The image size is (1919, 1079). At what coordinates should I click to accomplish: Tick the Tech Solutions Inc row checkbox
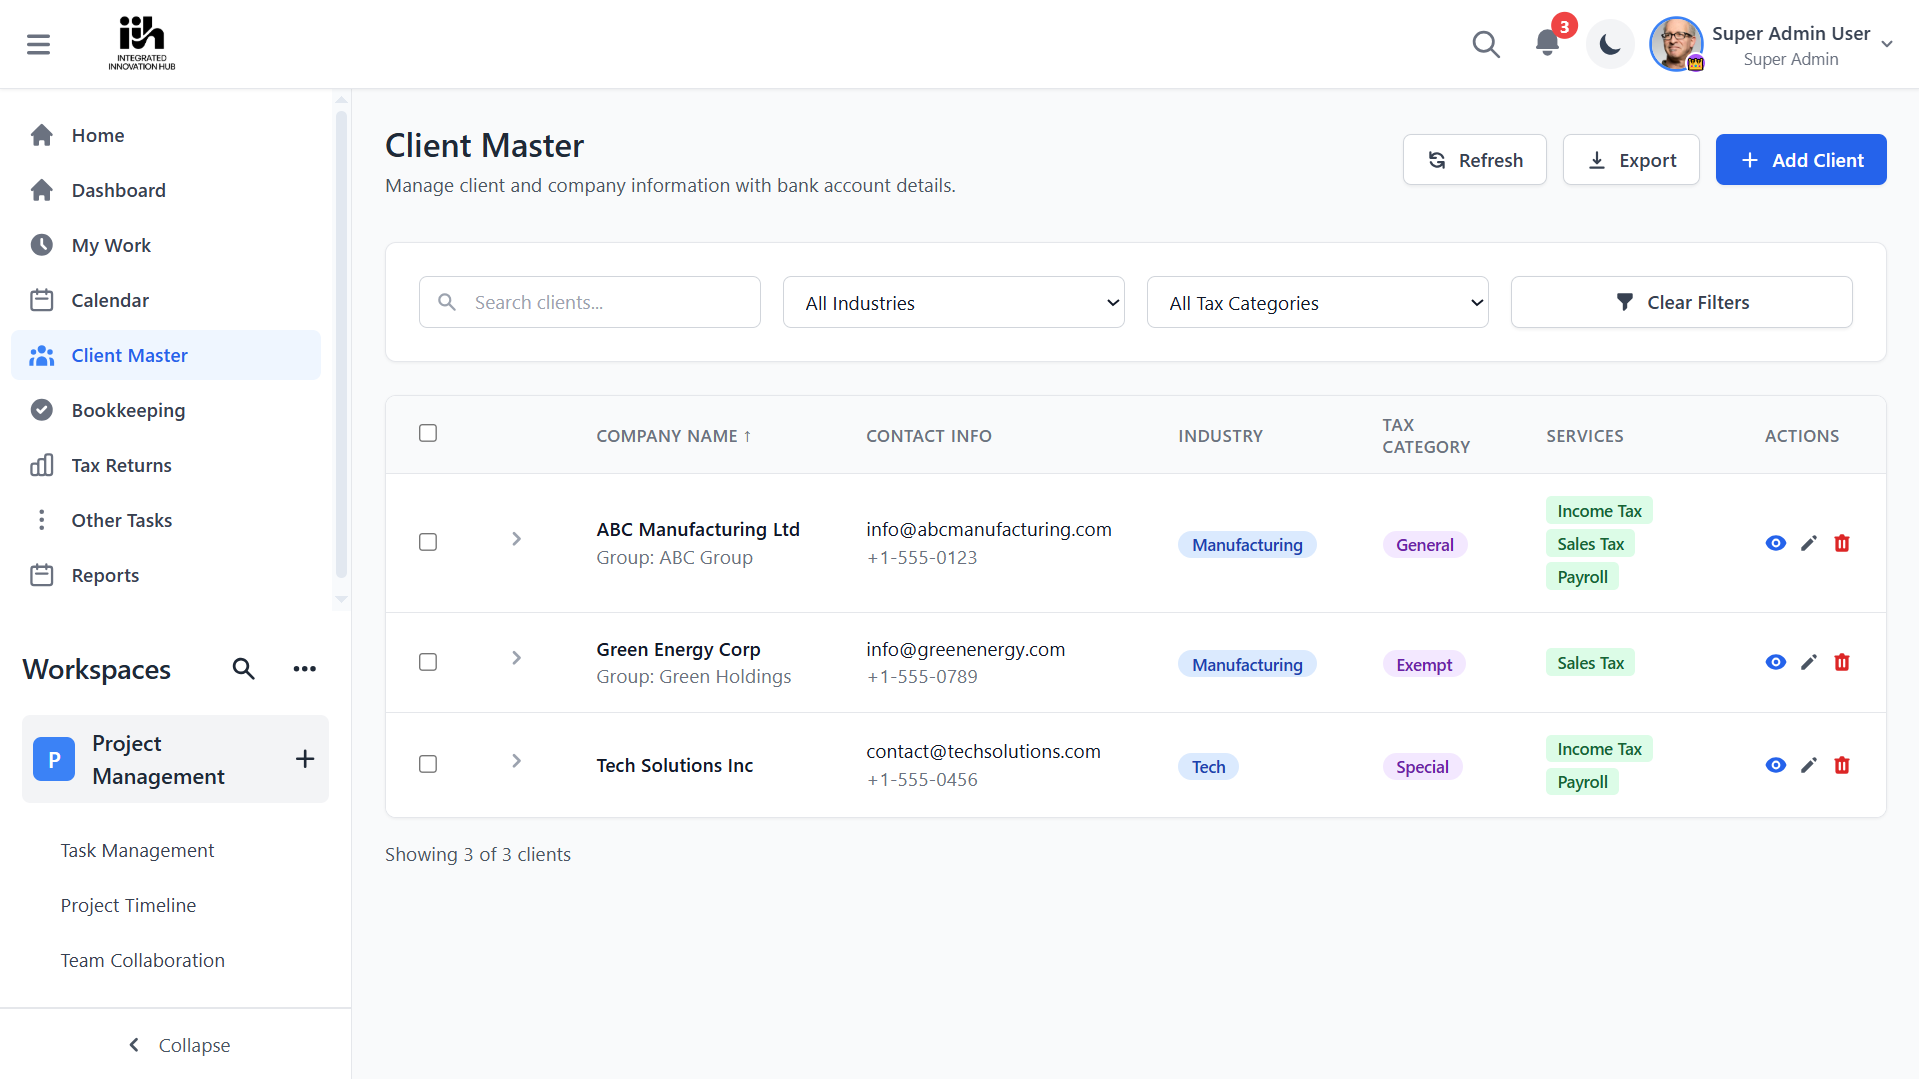point(428,764)
